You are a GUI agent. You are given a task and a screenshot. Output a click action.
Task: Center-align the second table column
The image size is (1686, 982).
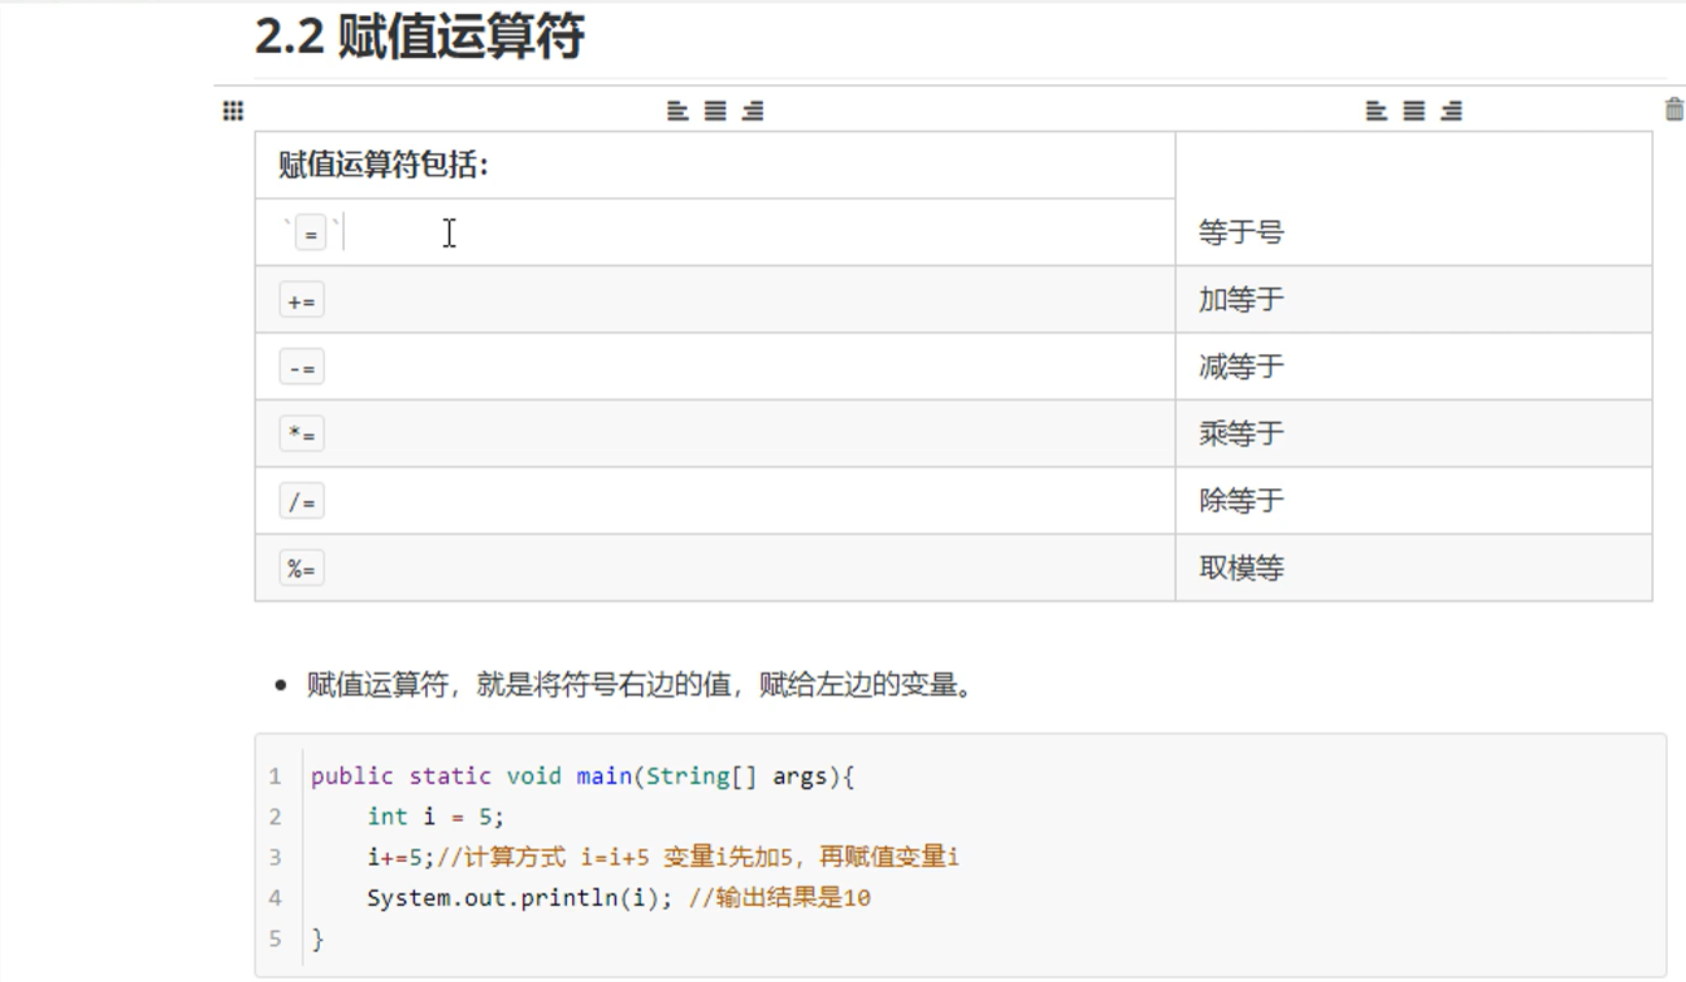tap(1414, 111)
